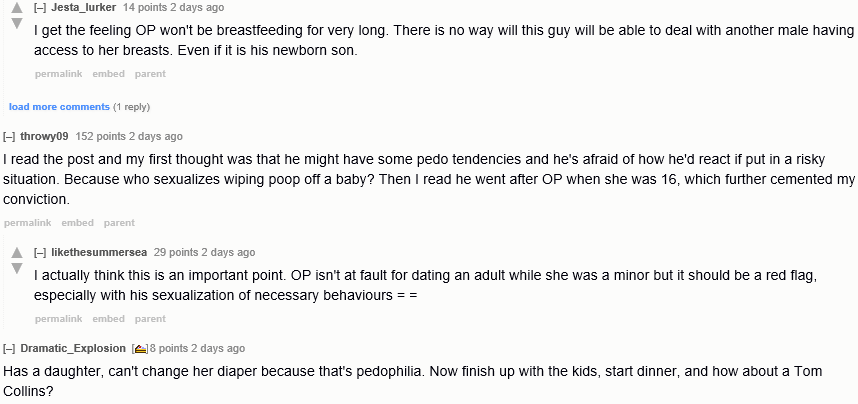
Task: Collapse Jesta_lurker's comment
Action: click(40, 7)
